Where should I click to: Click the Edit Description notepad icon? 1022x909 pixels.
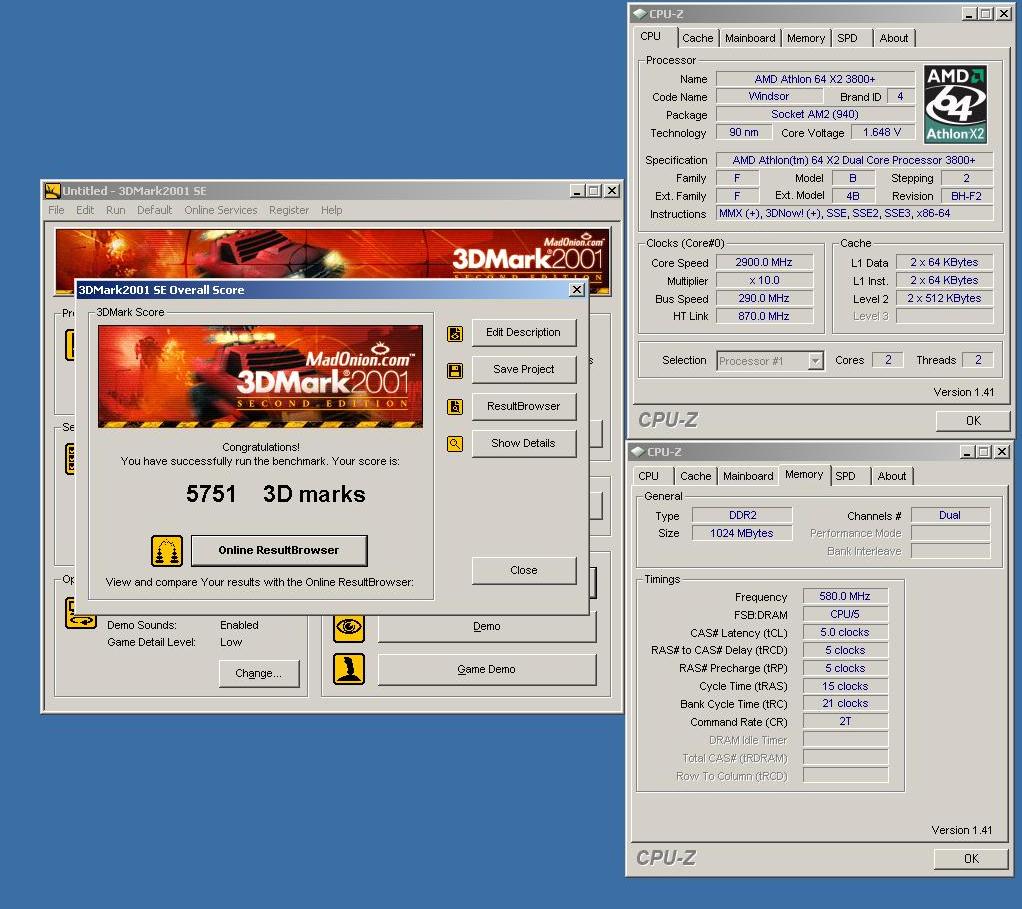(455, 334)
